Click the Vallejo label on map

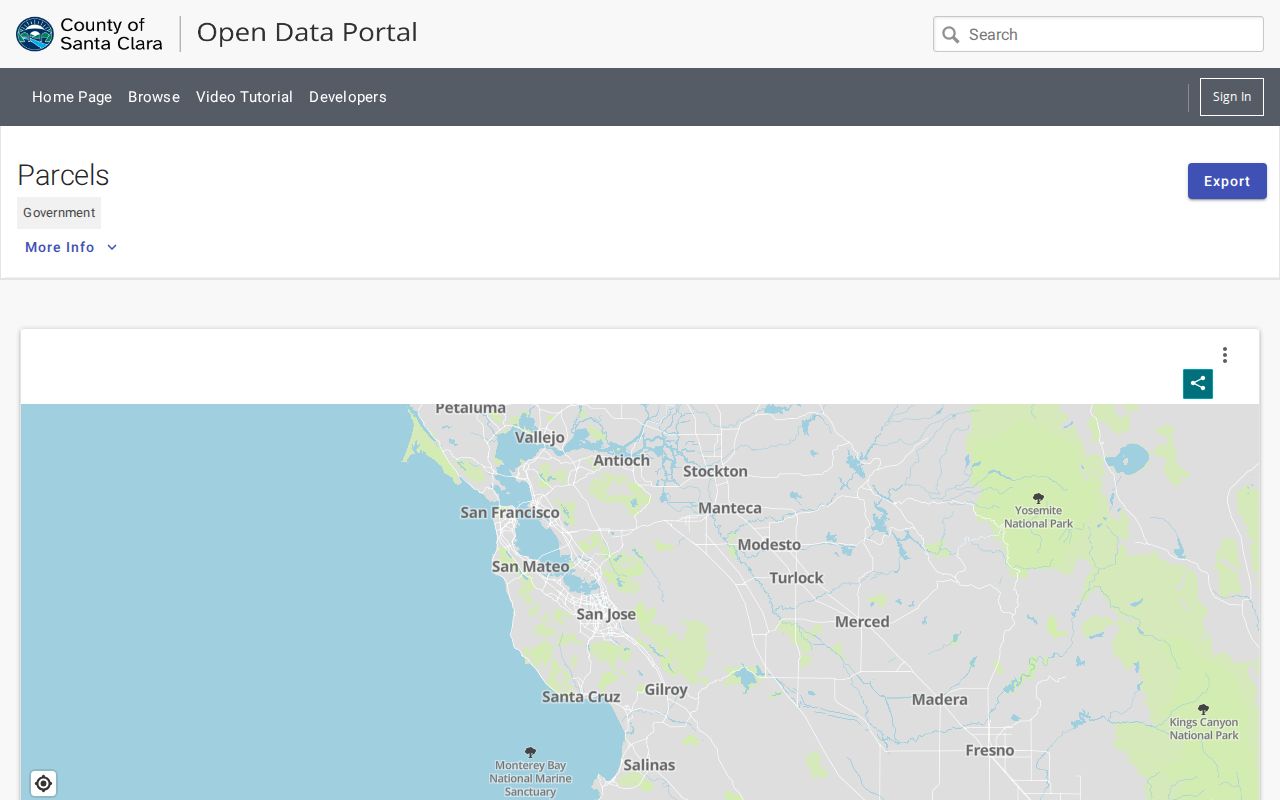[540, 437]
